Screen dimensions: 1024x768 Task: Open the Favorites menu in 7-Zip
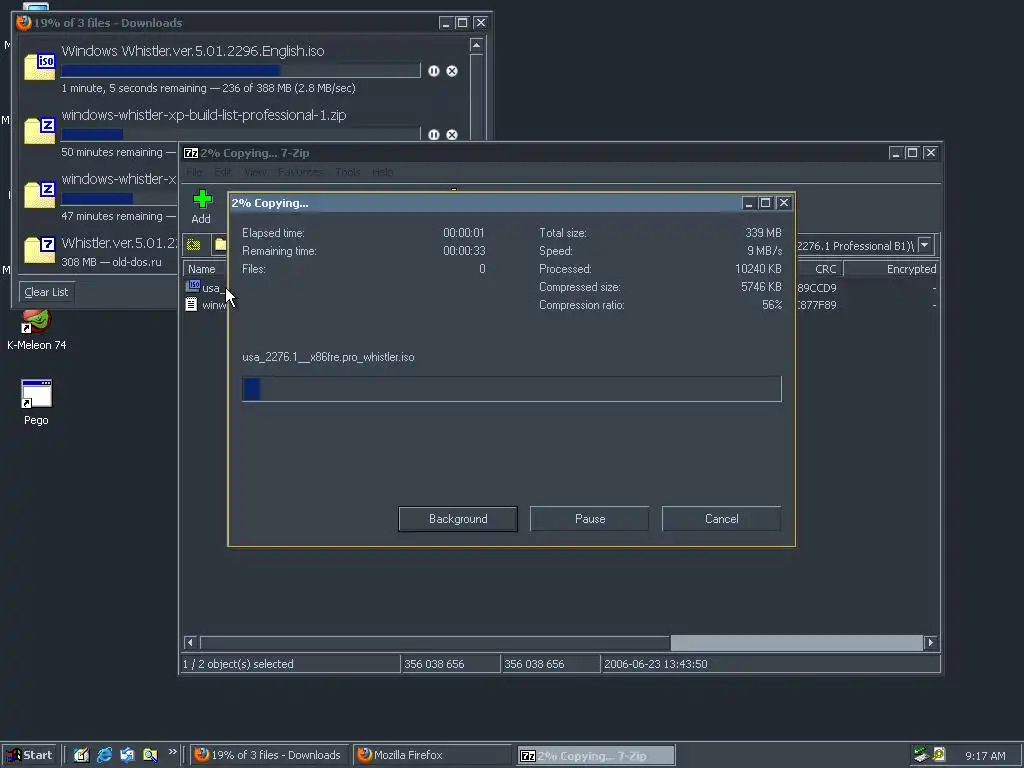[x=300, y=172]
